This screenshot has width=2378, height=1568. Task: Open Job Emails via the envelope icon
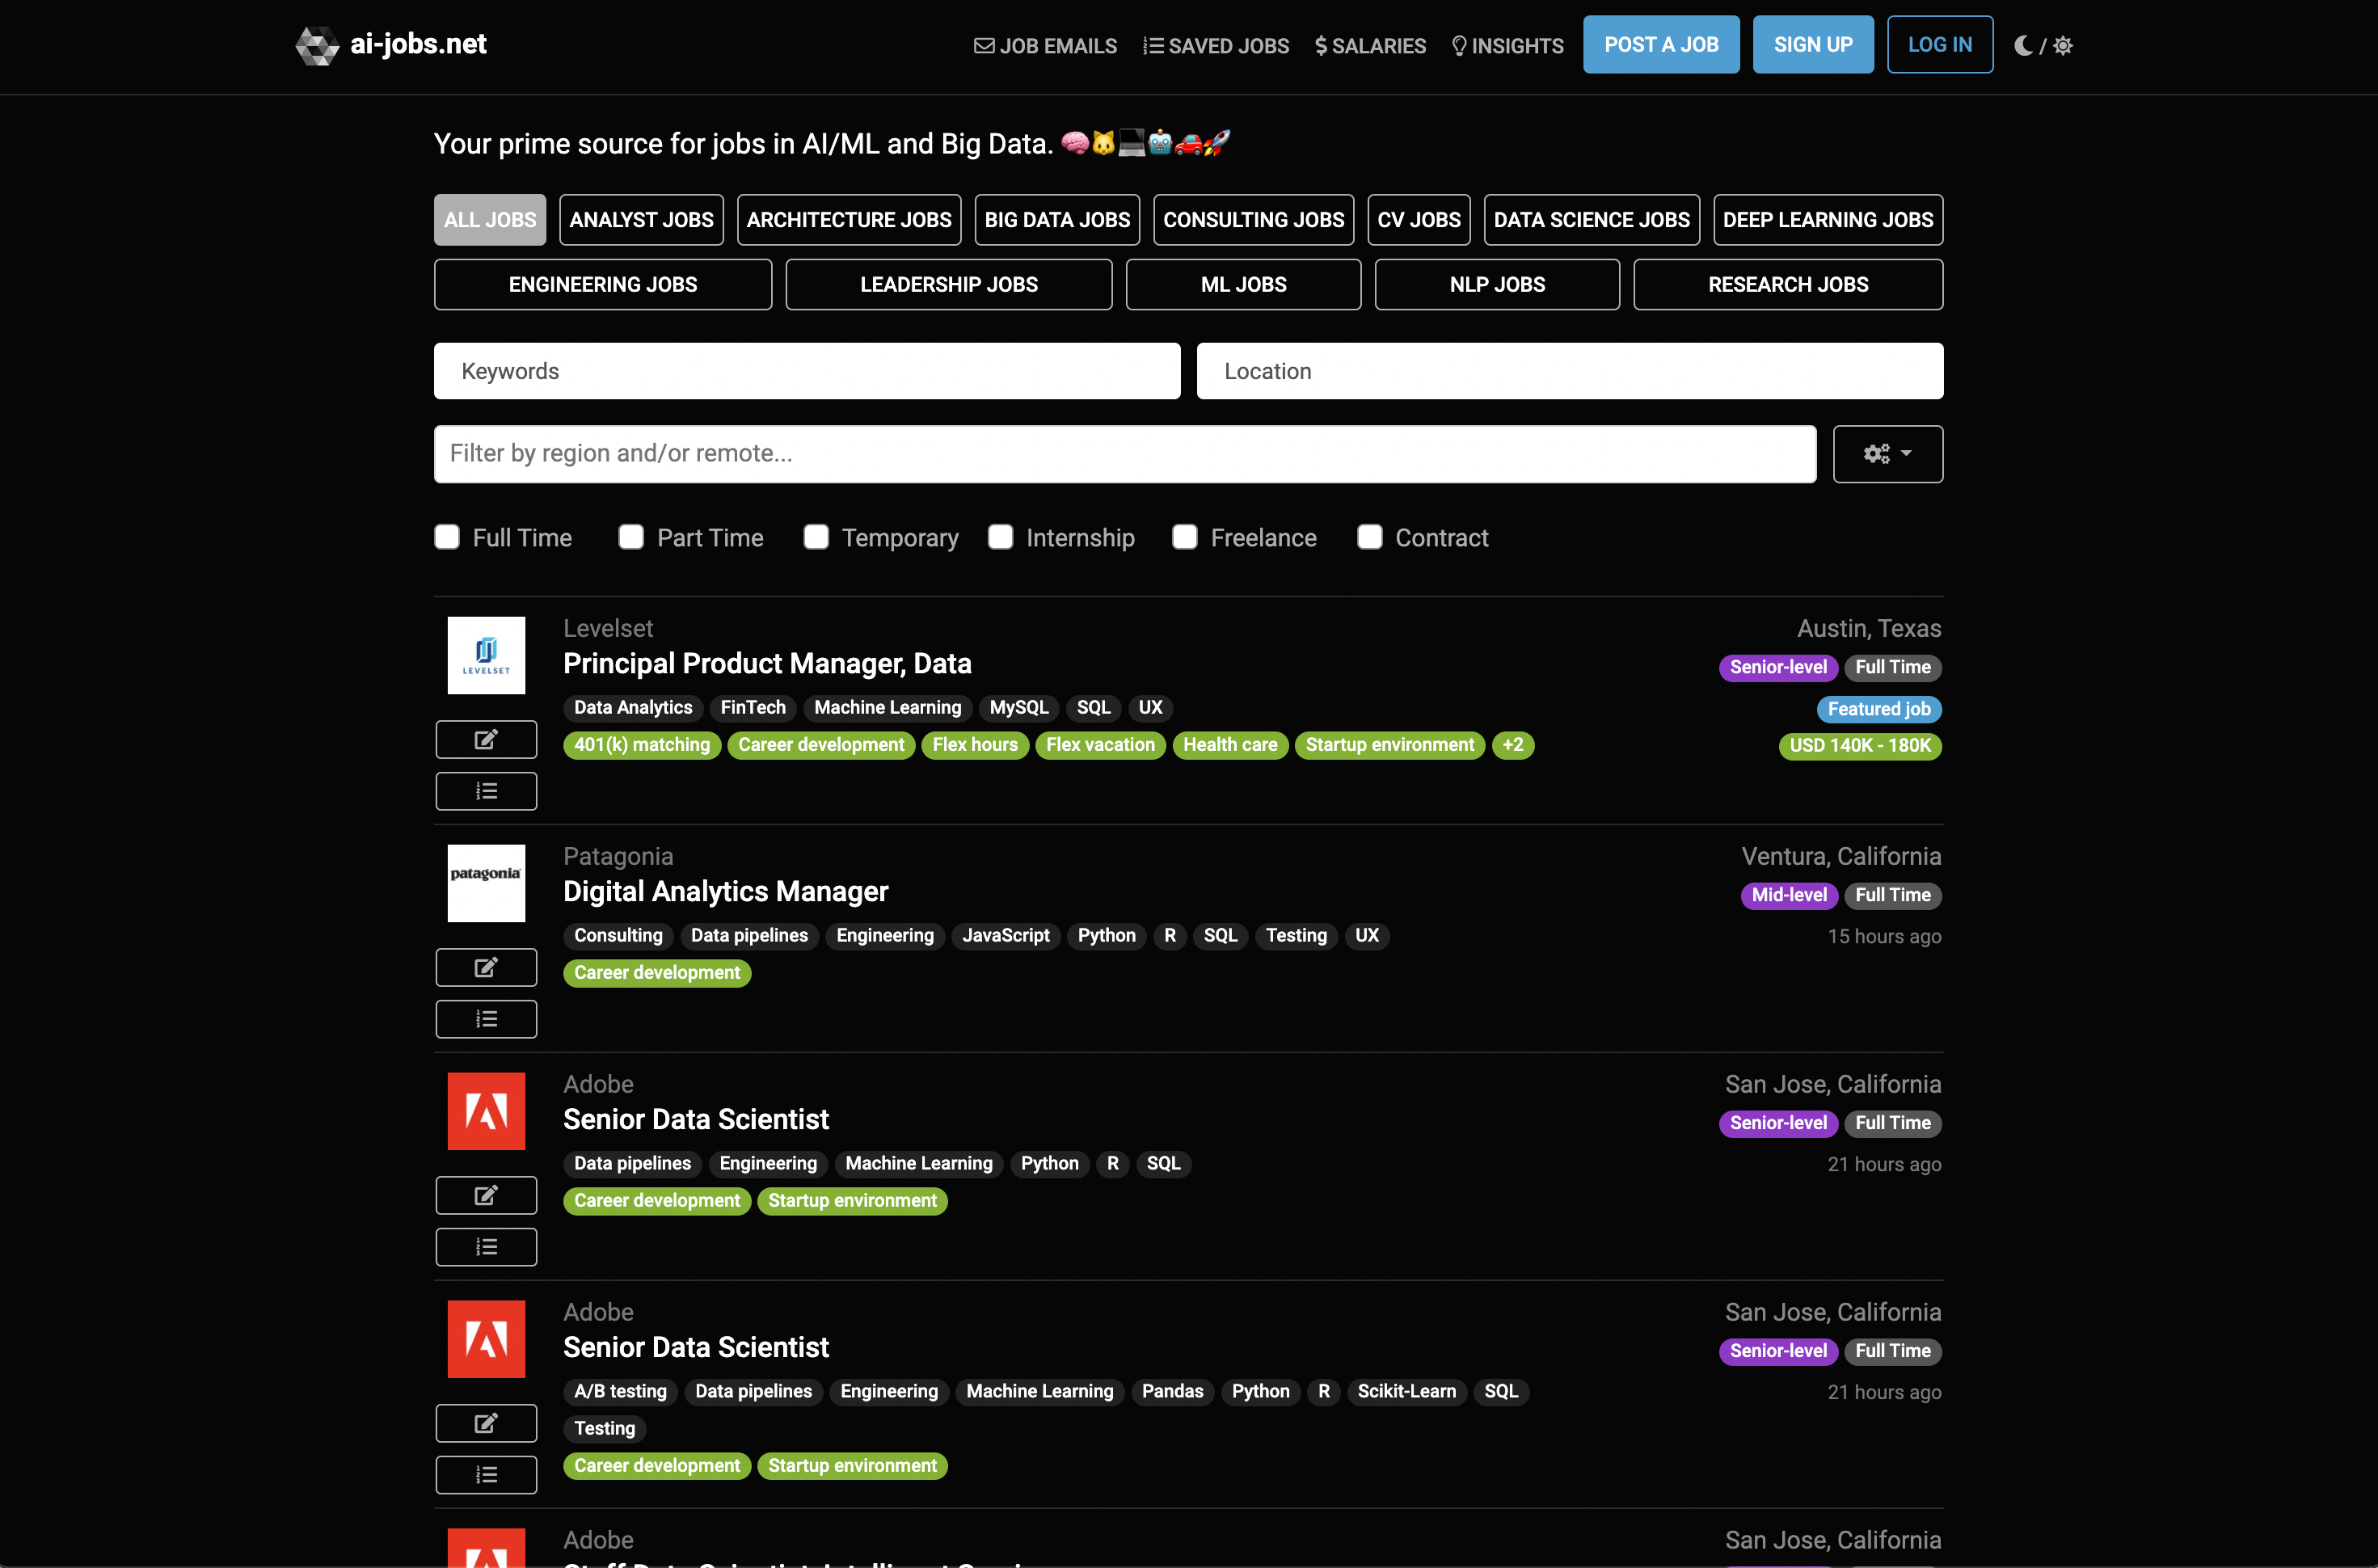pyautogui.click(x=984, y=45)
